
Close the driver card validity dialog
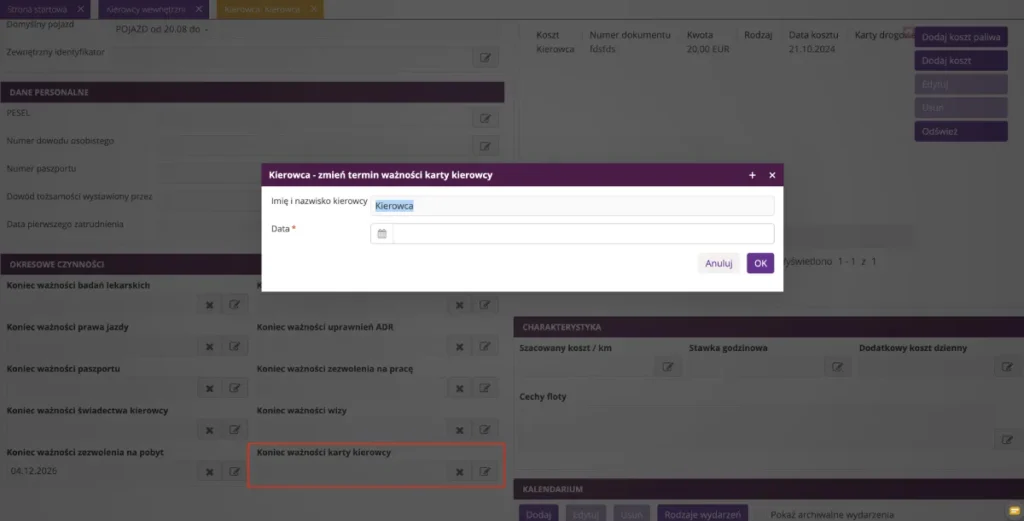coord(772,175)
